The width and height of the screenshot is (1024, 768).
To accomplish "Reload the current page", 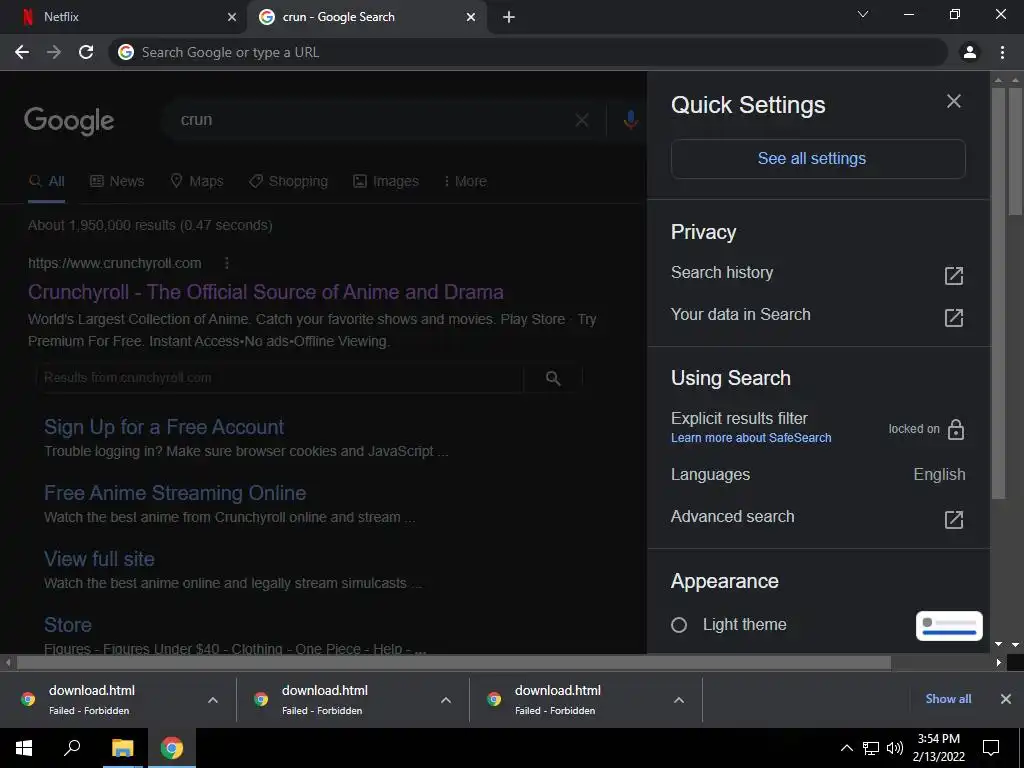I will pyautogui.click(x=86, y=52).
